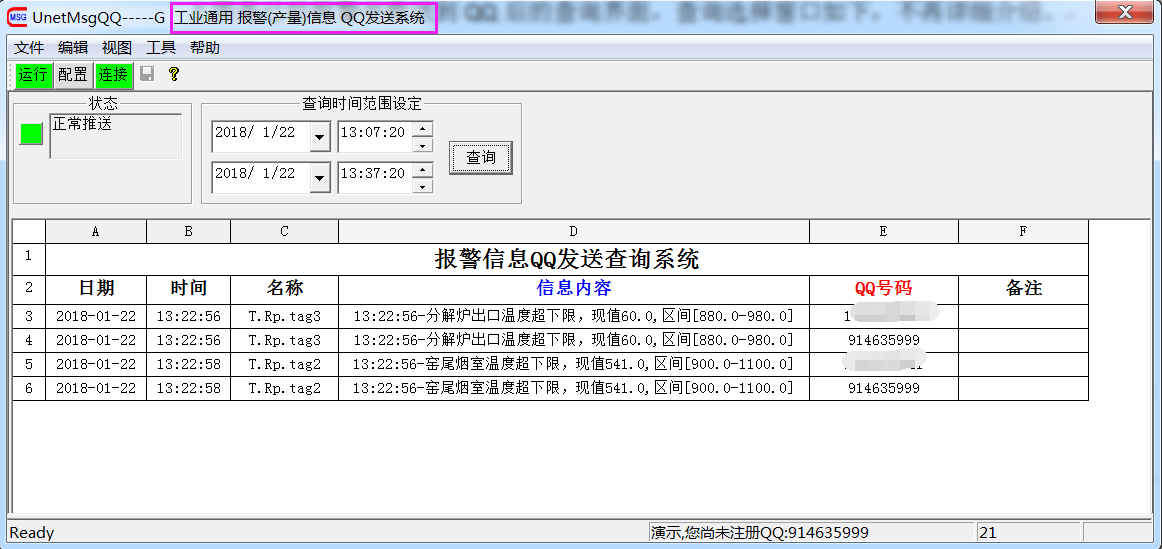Click the yellow question mark help icon
The height and width of the screenshot is (549, 1162).
tap(173, 74)
